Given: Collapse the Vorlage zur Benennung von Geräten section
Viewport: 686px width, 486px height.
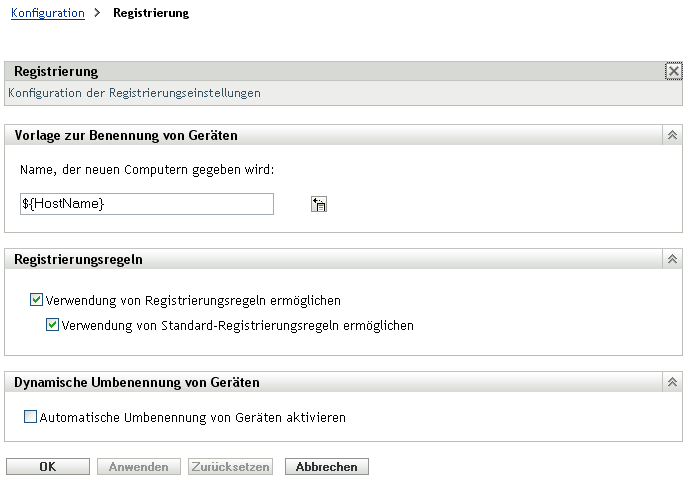Looking at the screenshot, I should [673, 135].
